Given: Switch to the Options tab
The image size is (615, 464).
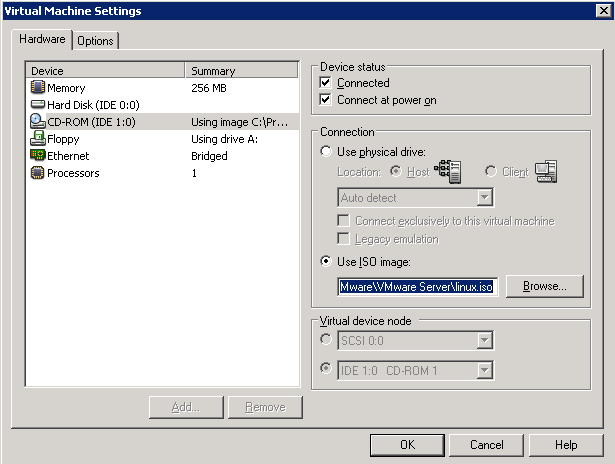Looking at the screenshot, I should coord(95,41).
